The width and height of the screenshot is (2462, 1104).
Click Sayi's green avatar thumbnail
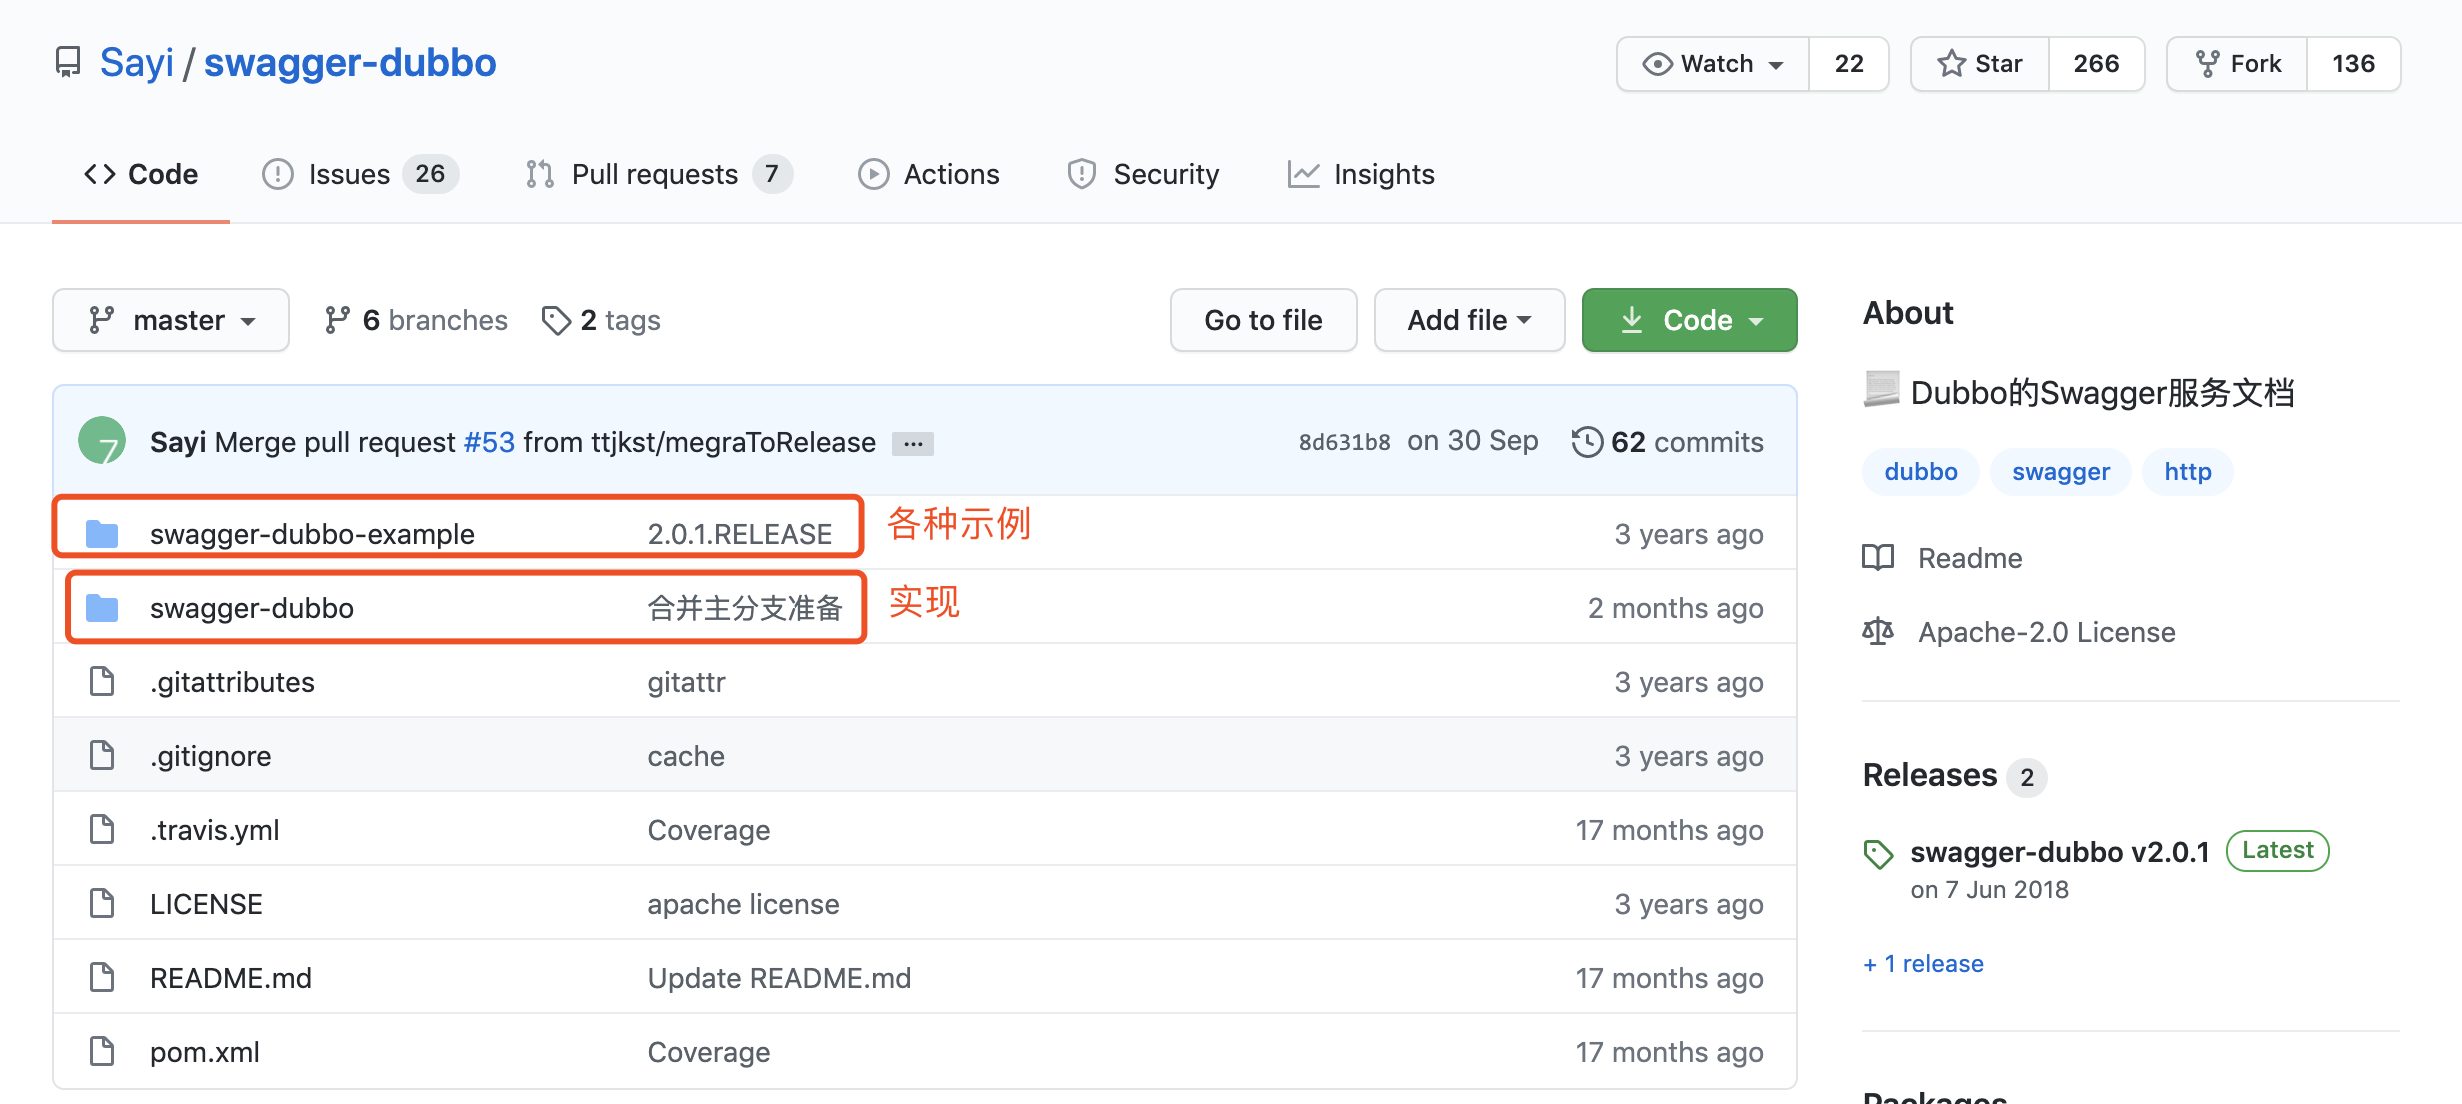click(x=102, y=441)
